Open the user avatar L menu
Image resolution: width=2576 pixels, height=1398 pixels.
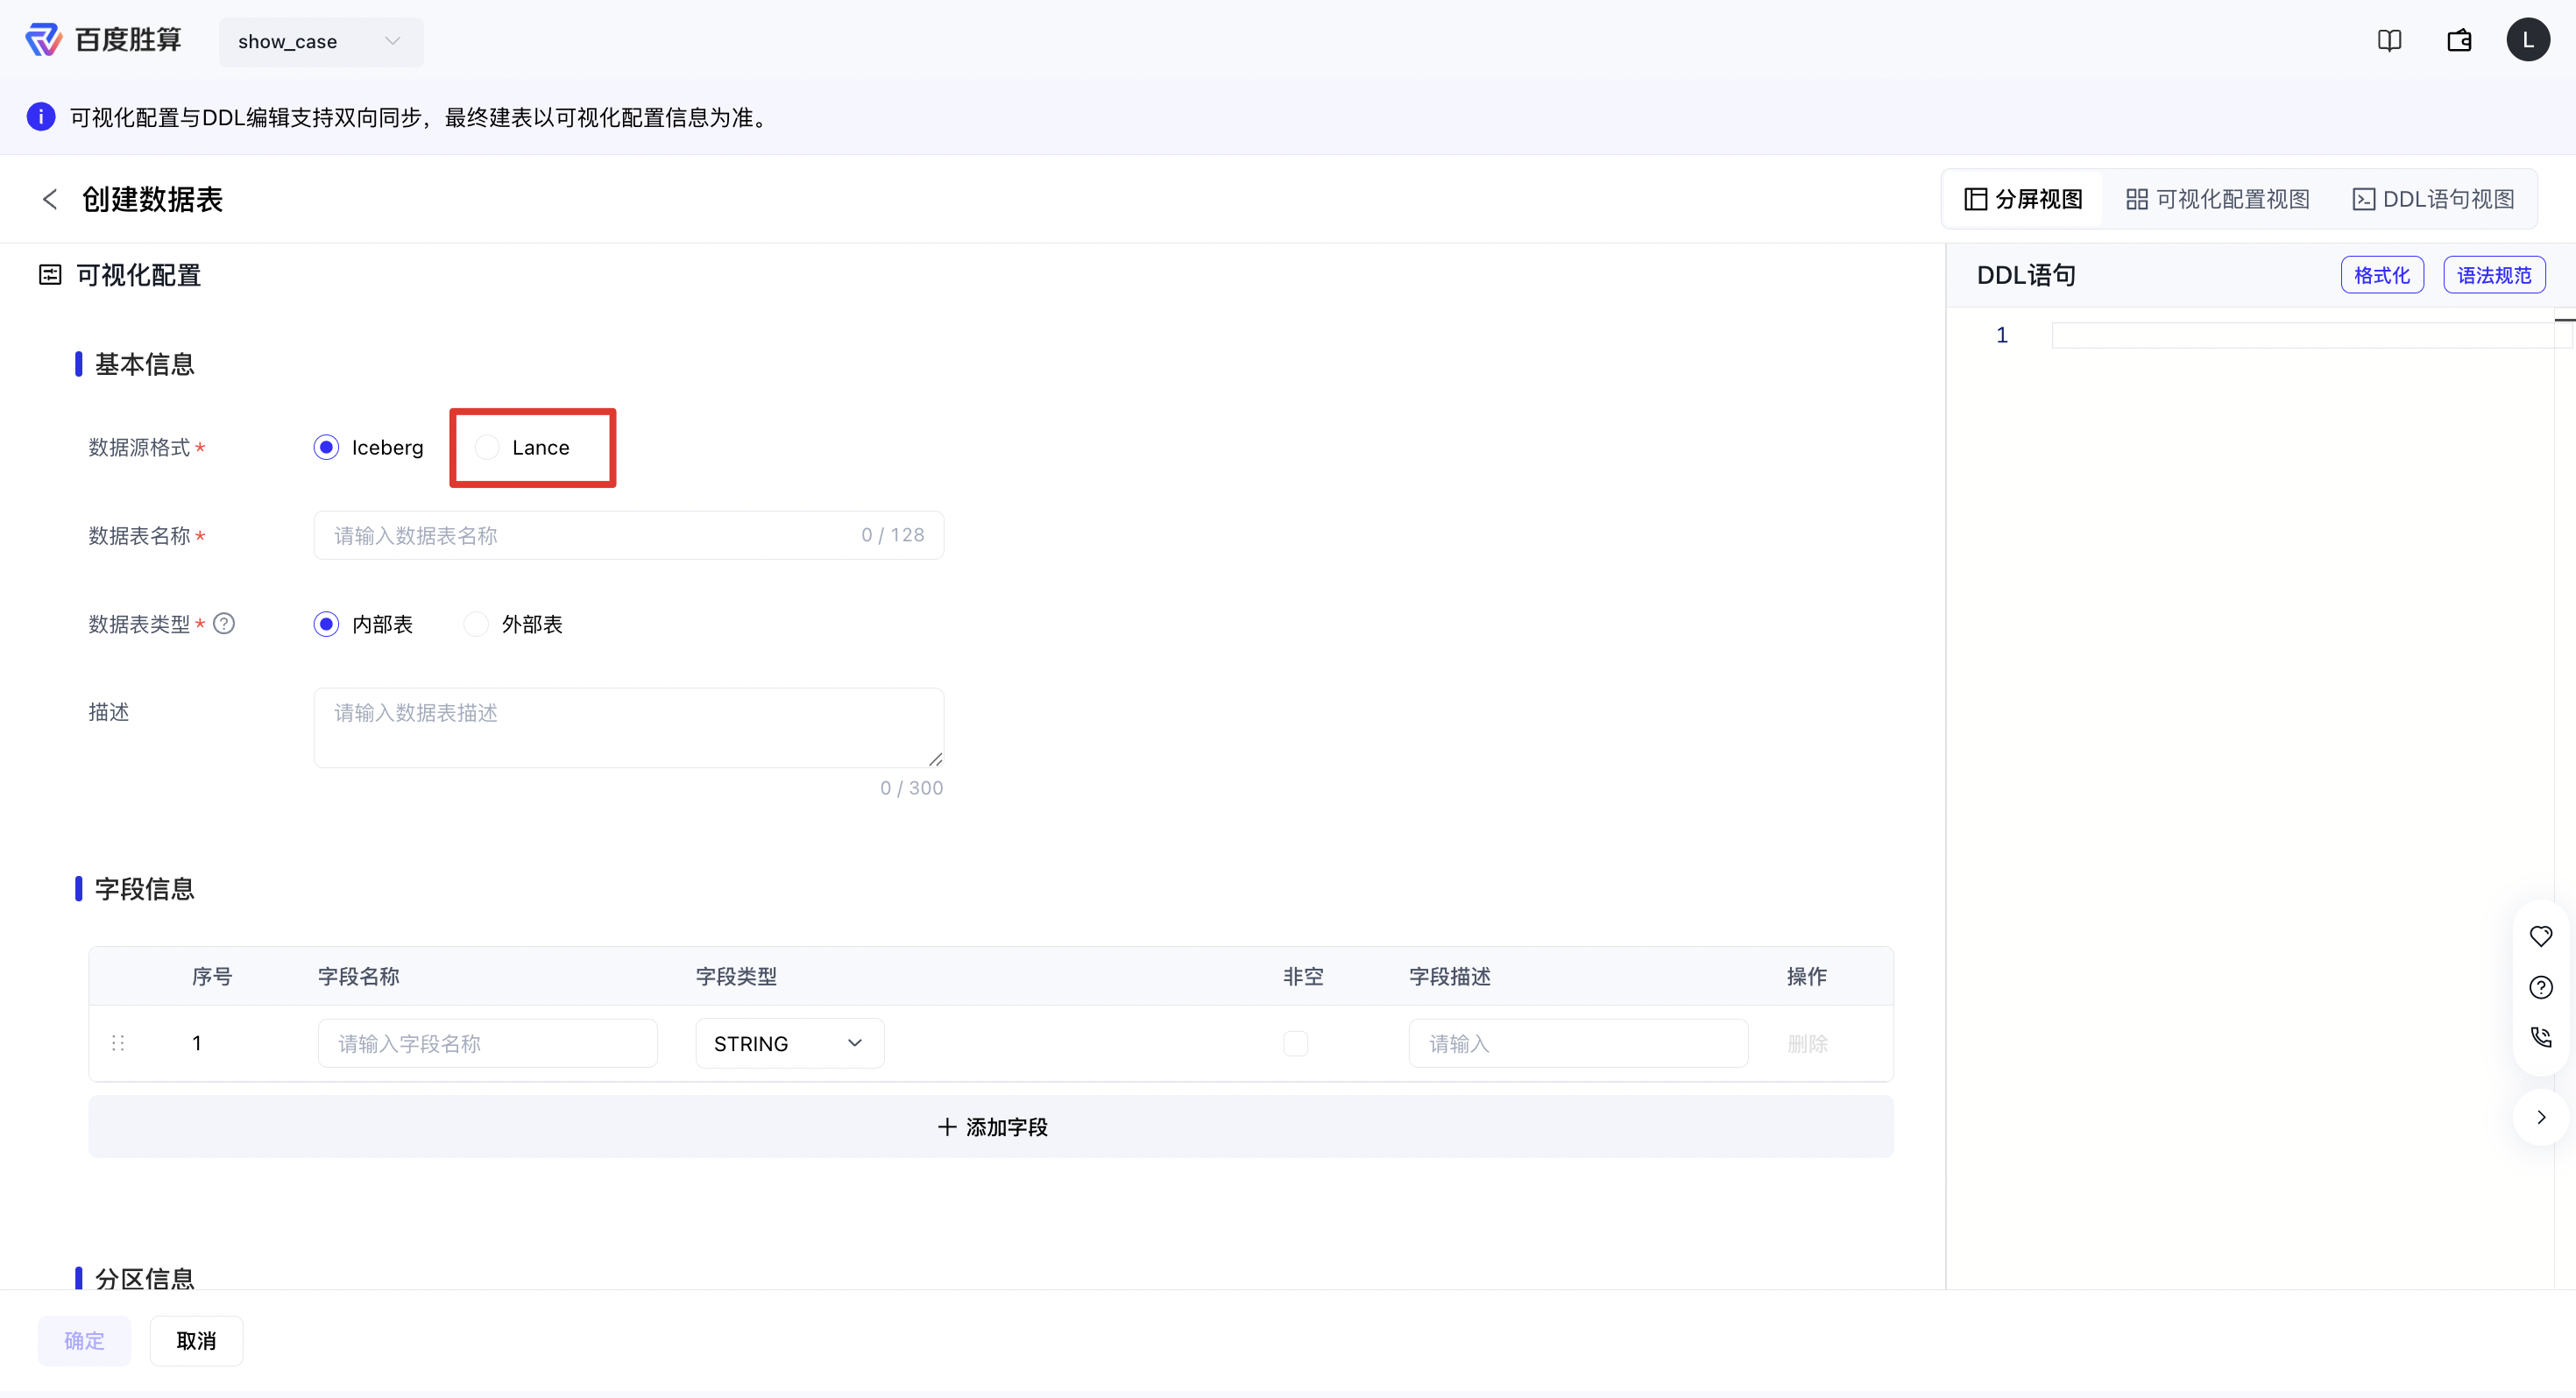click(2528, 40)
